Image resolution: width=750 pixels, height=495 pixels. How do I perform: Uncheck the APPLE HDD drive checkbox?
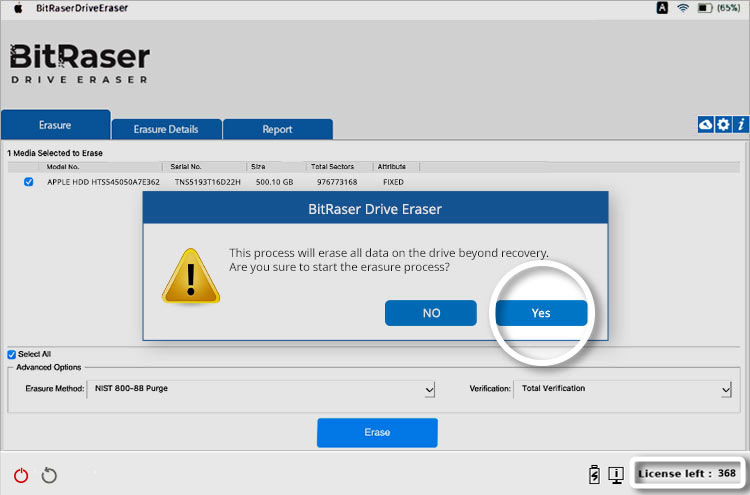tap(29, 182)
